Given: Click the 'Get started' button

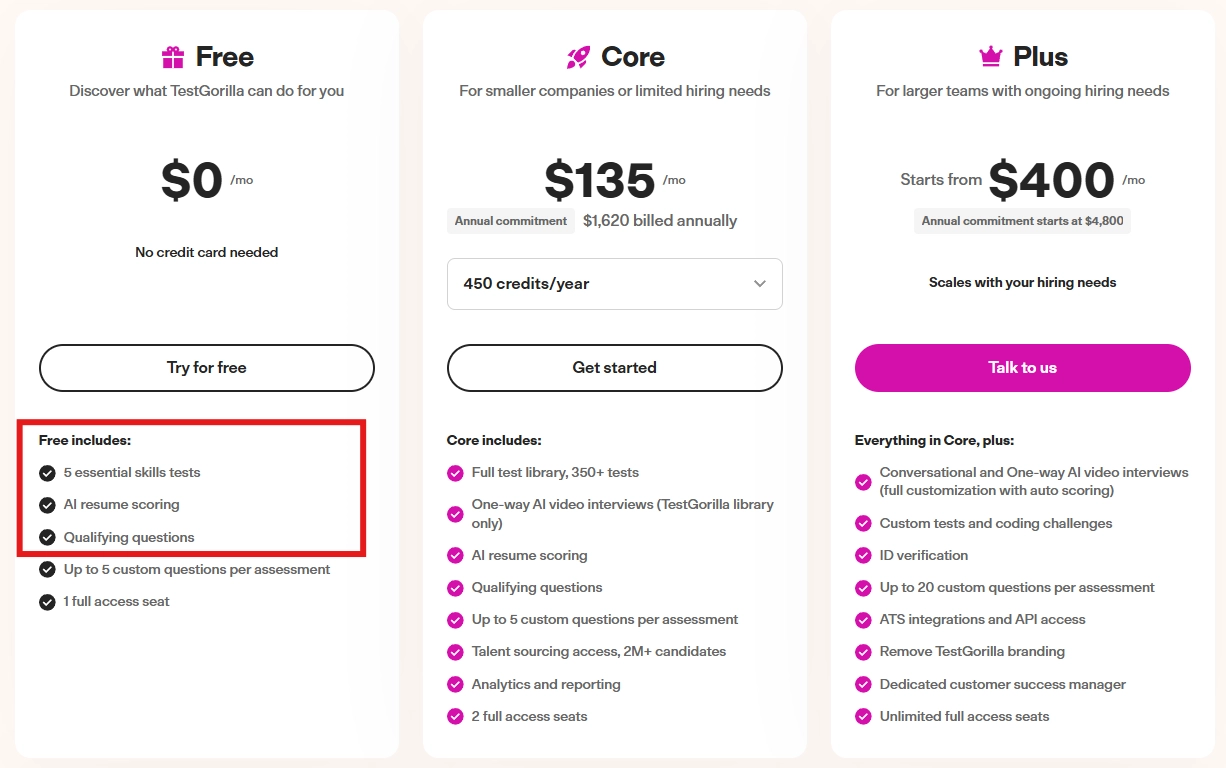Looking at the screenshot, I should pyautogui.click(x=614, y=368).
